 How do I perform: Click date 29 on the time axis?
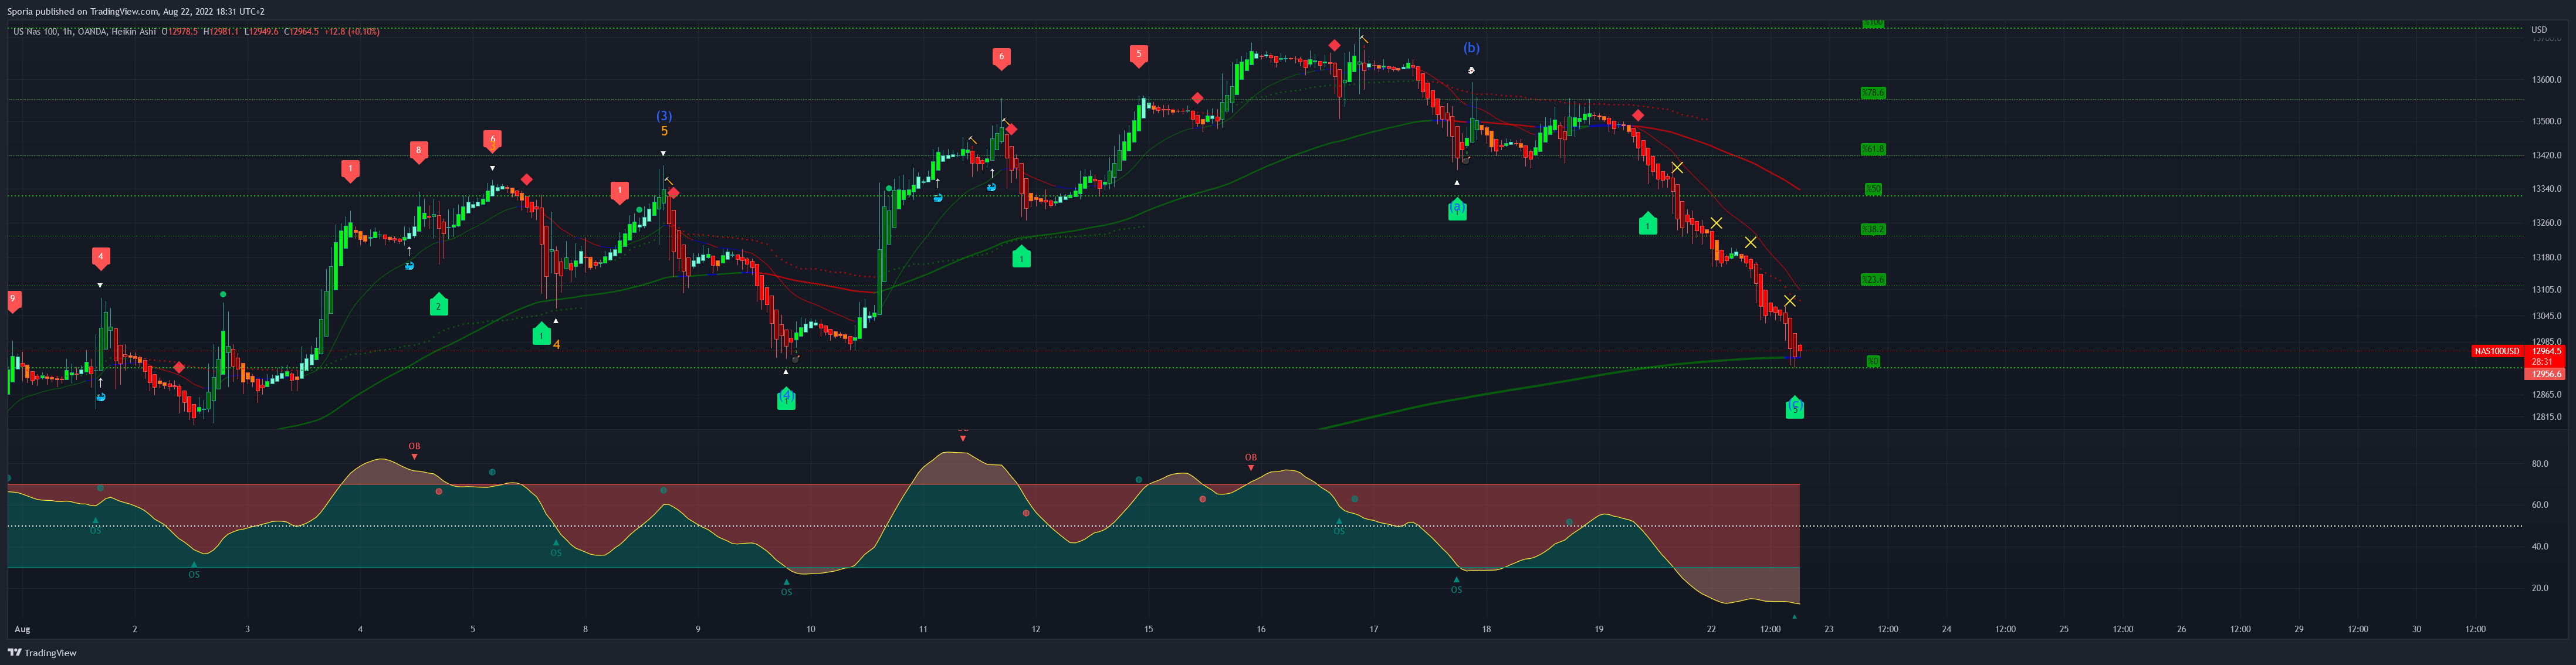(x=2299, y=630)
